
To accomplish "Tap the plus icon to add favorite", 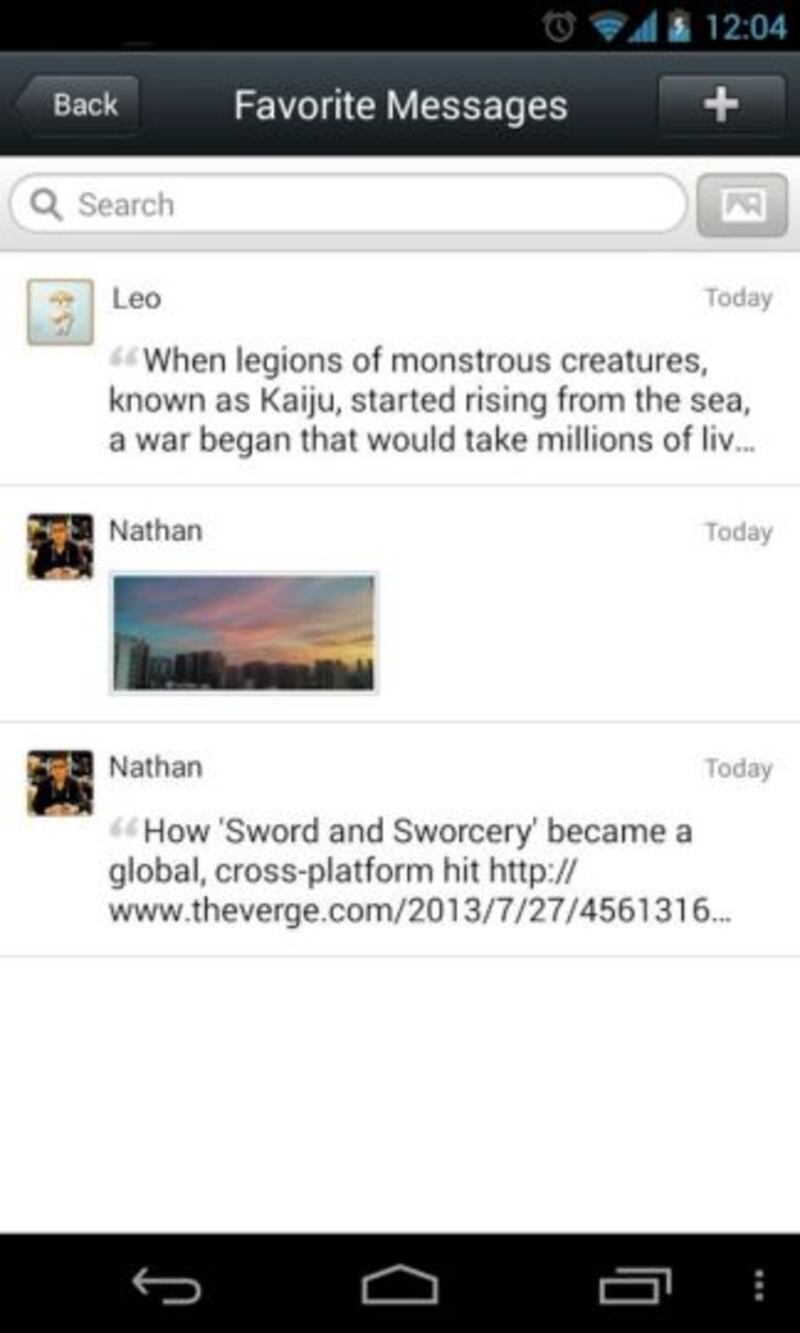I will (721, 104).
